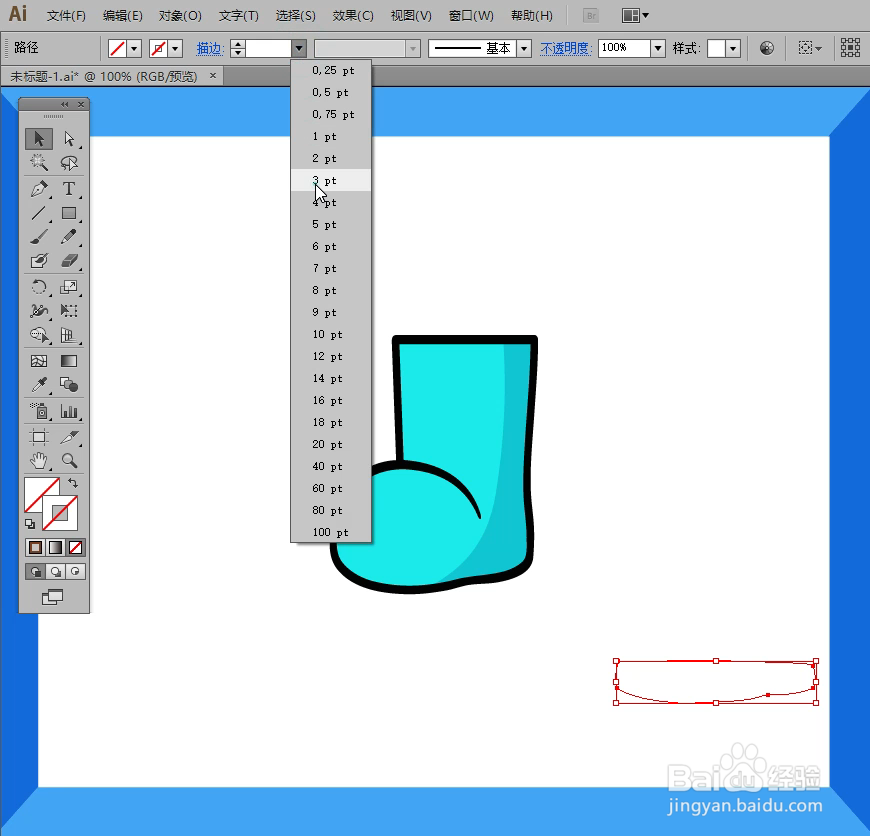This screenshot has width=870, height=836.
Task: Open the fill color dropdown arrow
Action: point(134,49)
